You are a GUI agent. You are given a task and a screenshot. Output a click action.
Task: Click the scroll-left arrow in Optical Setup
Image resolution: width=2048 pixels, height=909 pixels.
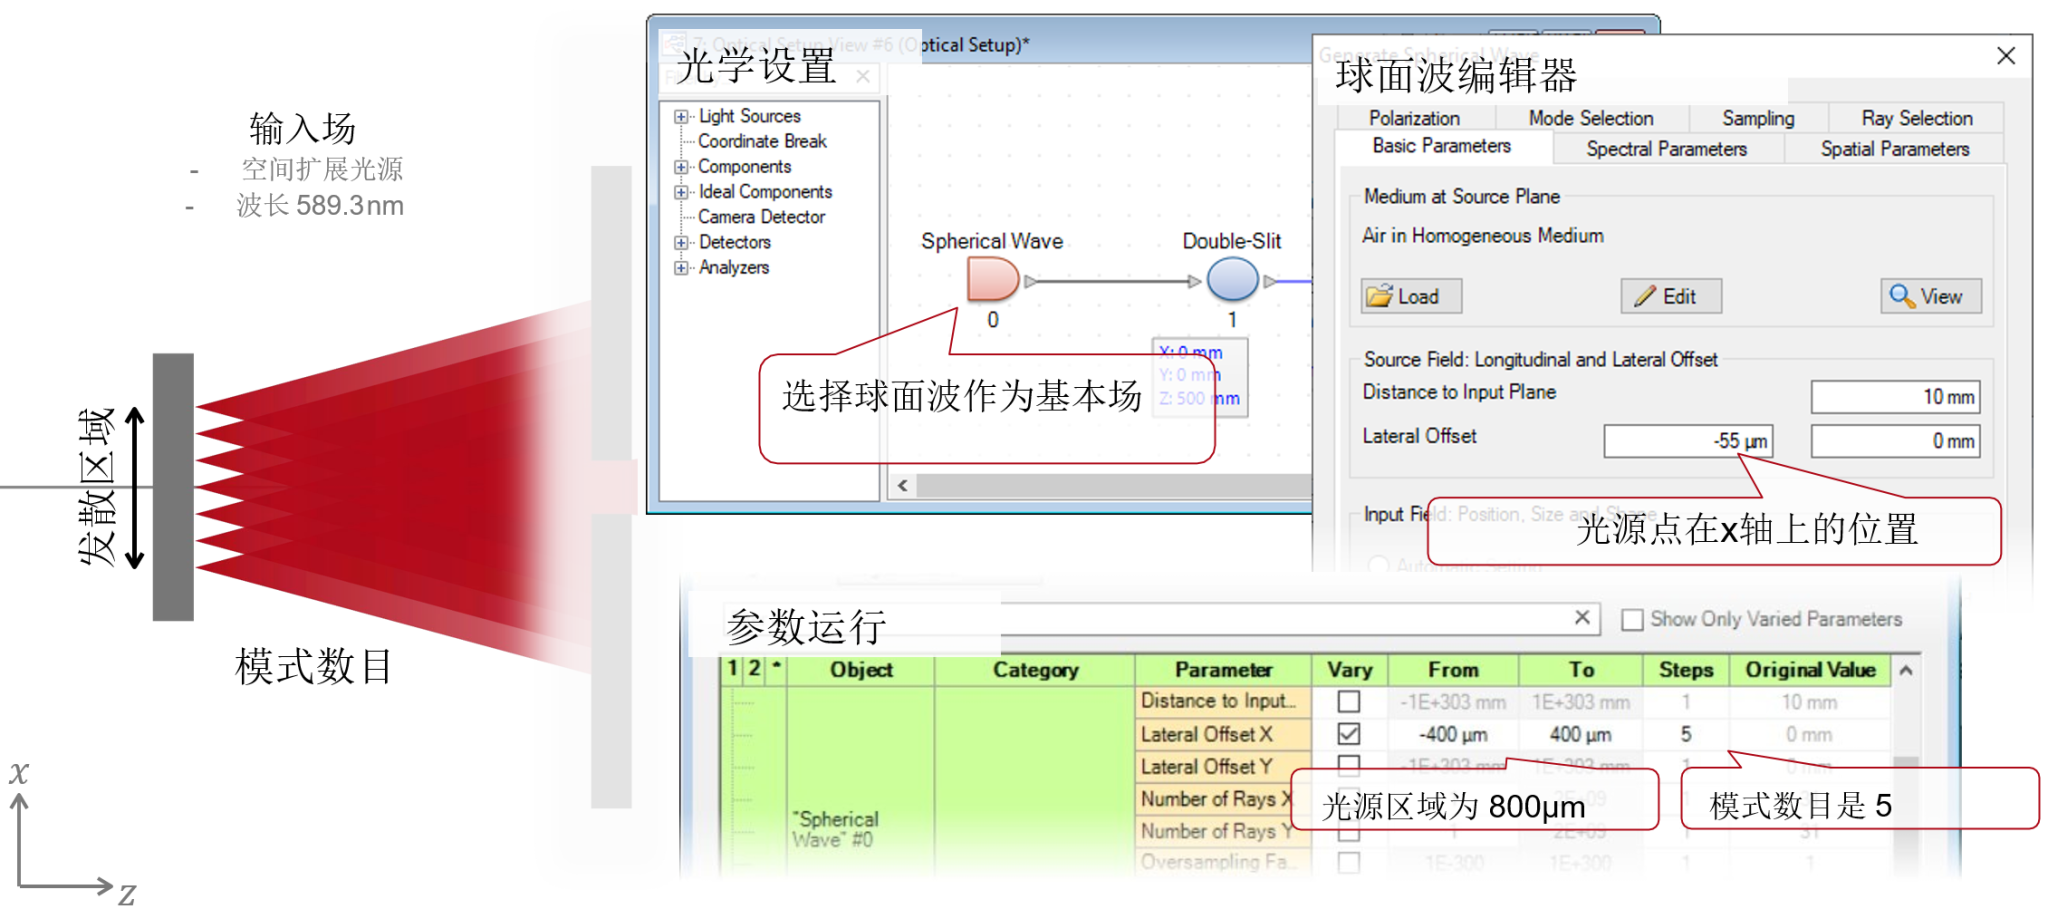[903, 485]
